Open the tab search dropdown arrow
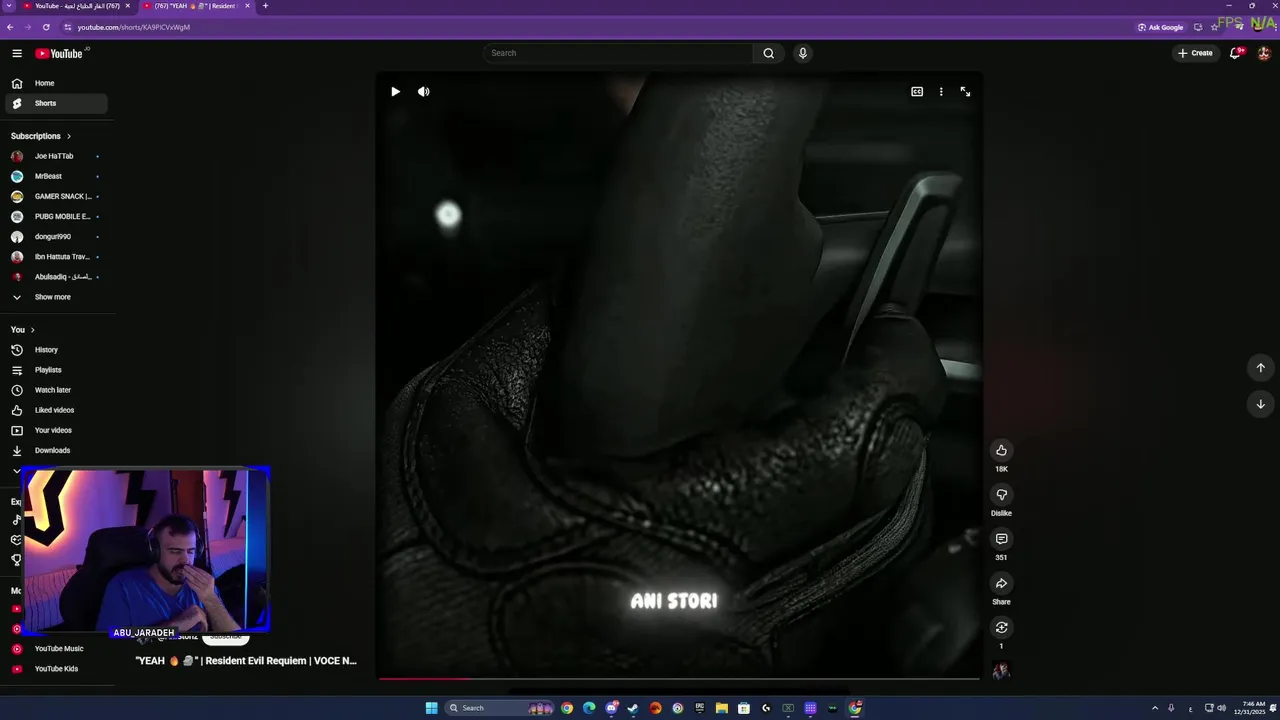The width and height of the screenshot is (1280, 720). (x=9, y=6)
